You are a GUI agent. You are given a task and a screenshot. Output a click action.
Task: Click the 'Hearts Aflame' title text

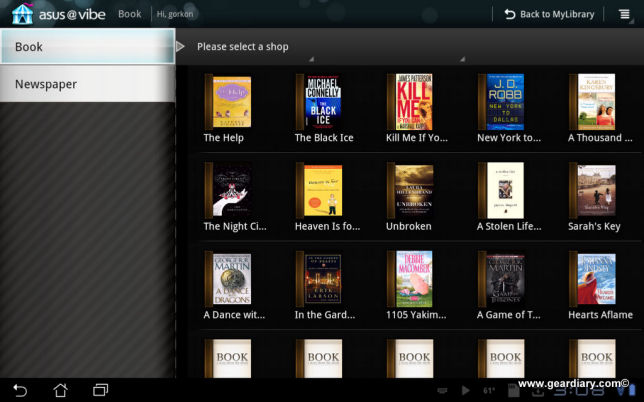click(600, 315)
